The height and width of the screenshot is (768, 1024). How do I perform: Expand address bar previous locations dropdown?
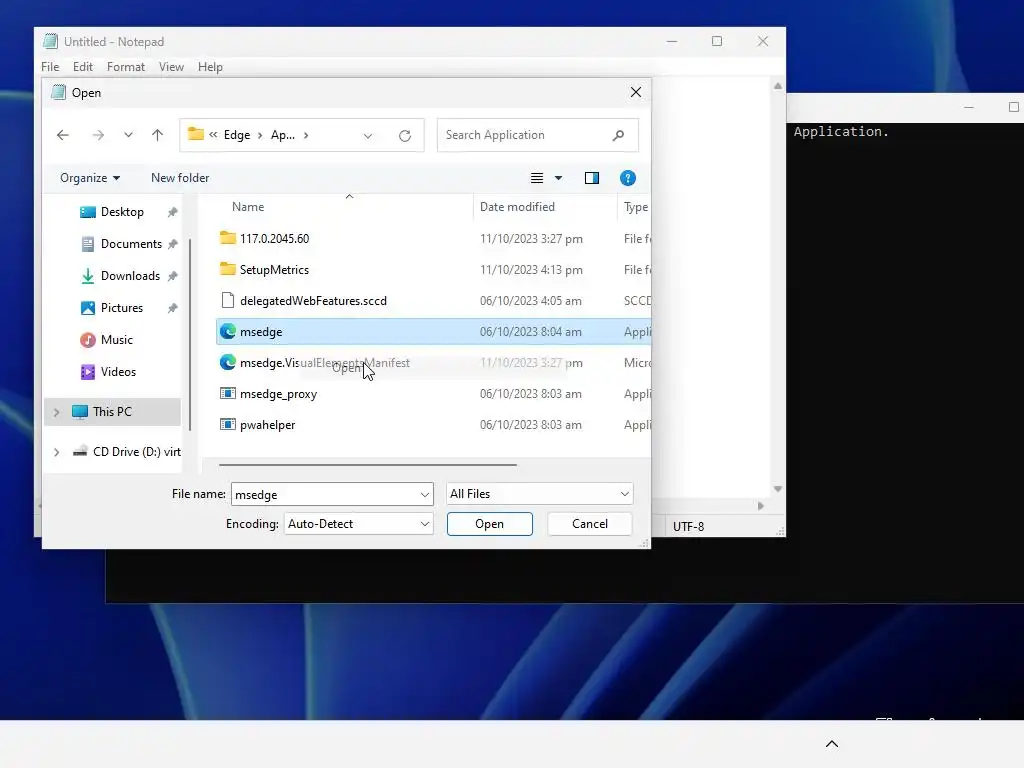(x=368, y=135)
